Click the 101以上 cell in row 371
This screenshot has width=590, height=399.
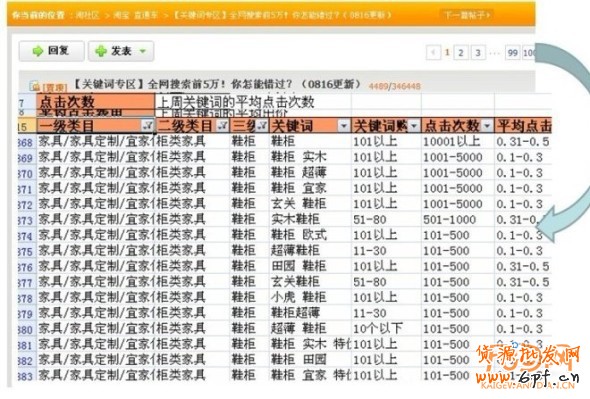tap(386, 189)
